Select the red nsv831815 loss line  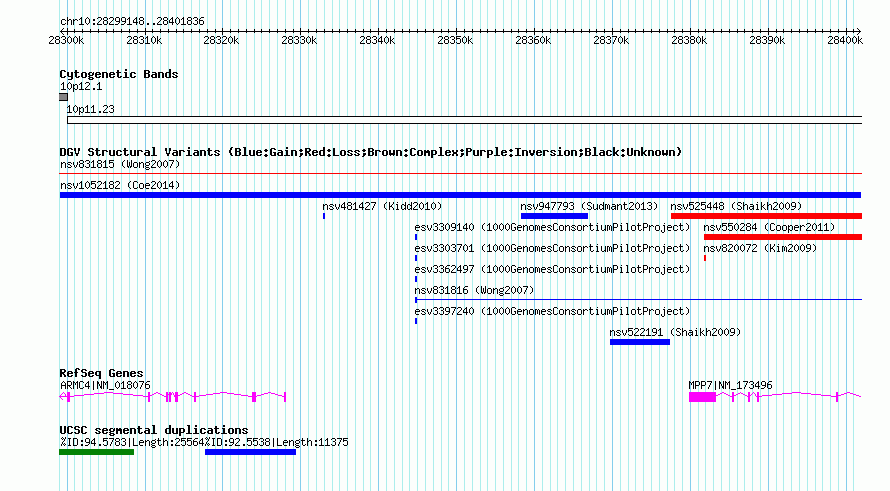tap(461, 174)
